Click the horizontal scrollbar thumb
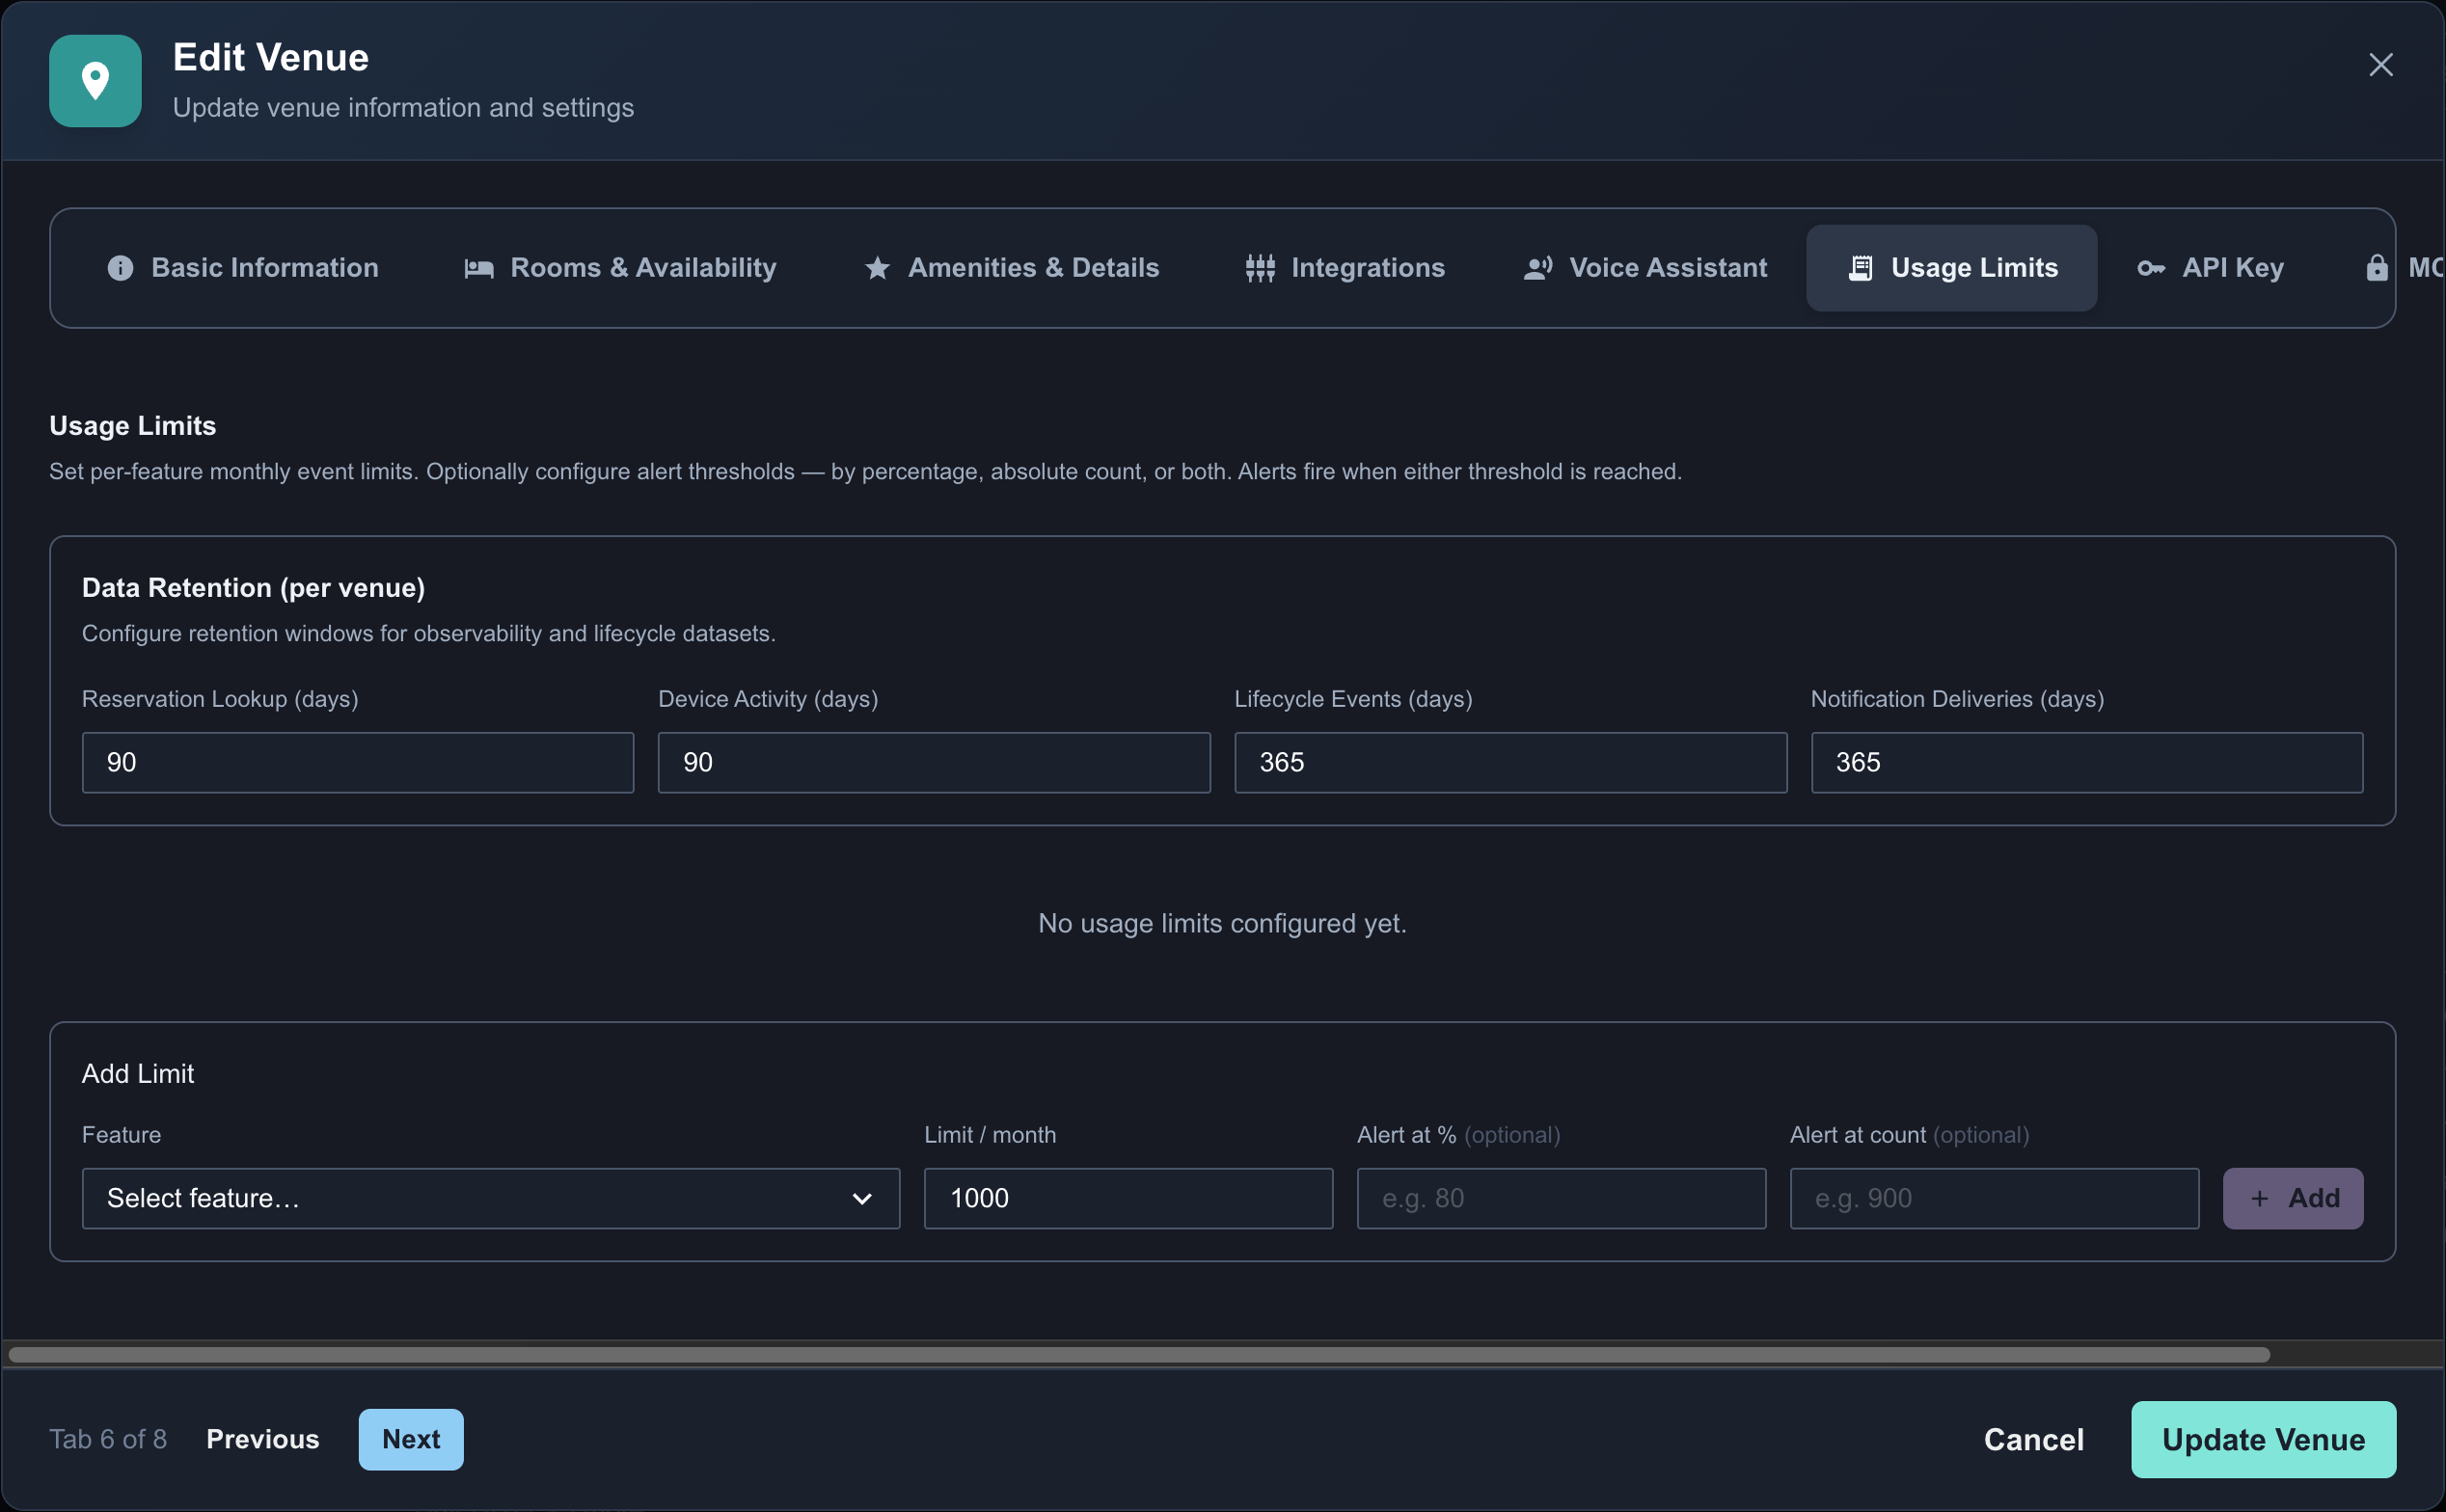This screenshot has width=2446, height=1512. pyautogui.click(x=1139, y=1355)
